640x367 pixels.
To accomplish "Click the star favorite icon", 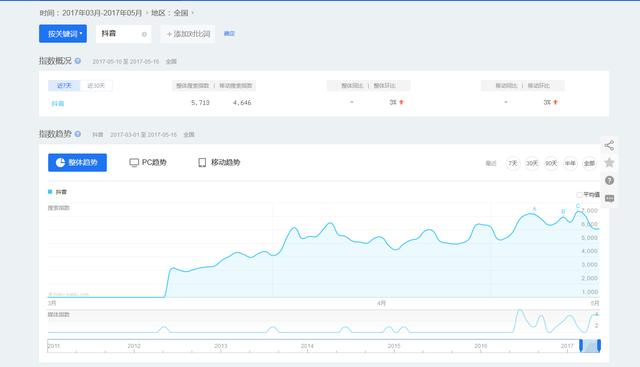I will point(609,162).
